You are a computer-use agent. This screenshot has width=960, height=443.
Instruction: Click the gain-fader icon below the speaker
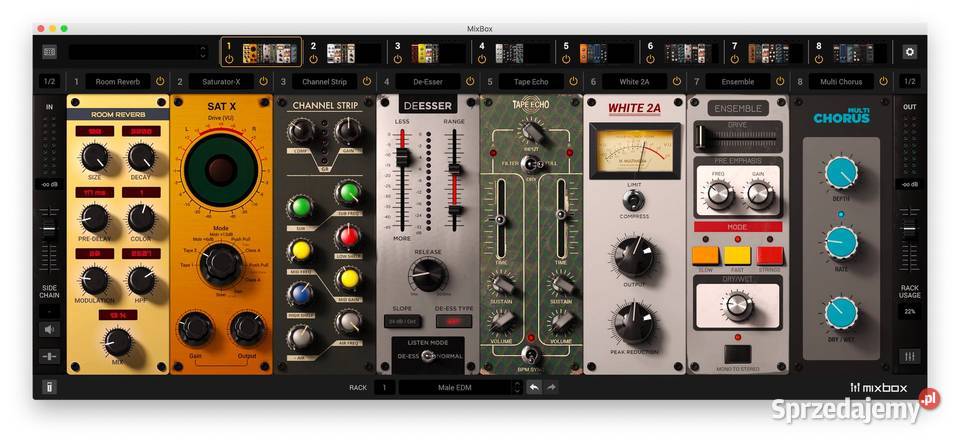click(49, 356)
